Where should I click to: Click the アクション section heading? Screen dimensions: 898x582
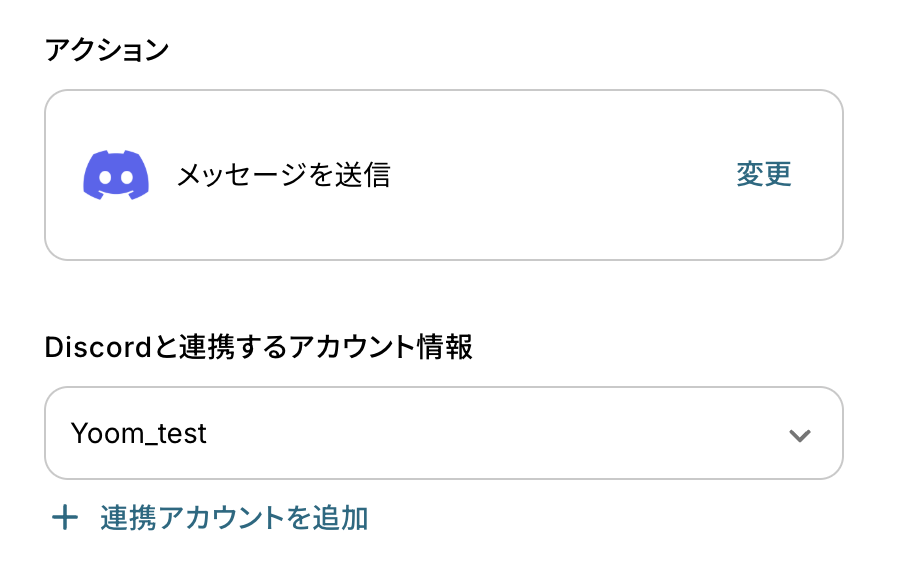(107, 51)
